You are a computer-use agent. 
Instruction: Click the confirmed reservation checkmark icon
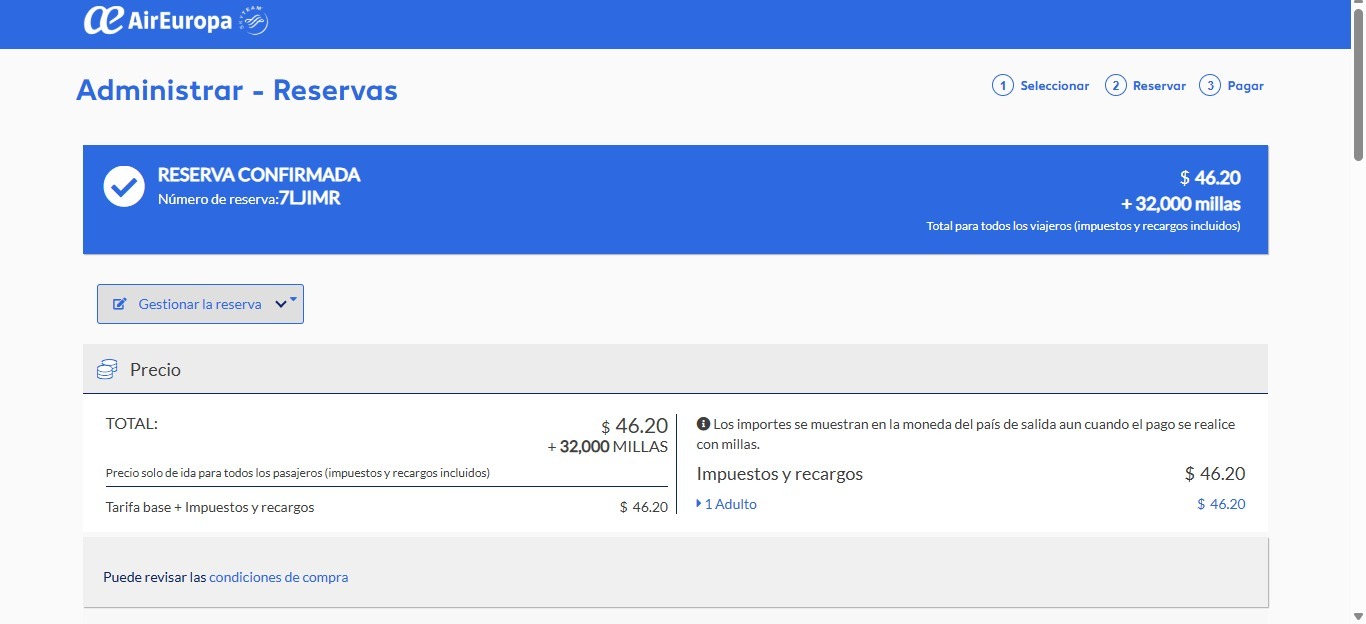pyautogui.click(x=124, y=186)
